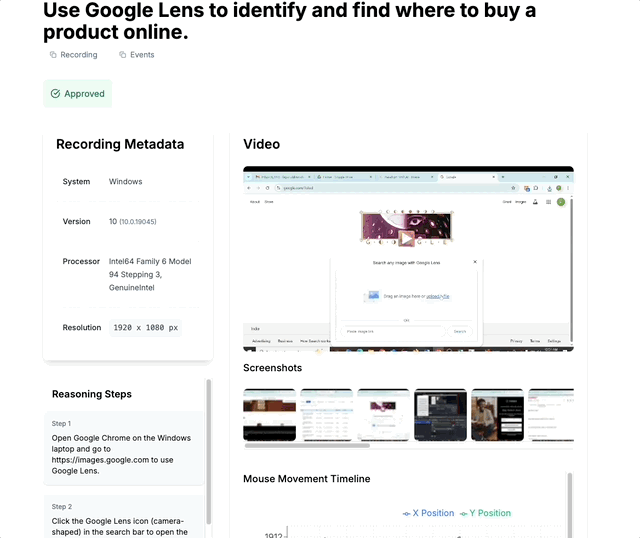This screenshot has height=538, width=640.
Task: Click the Recording Metadata heading
Action: click(x=120, y=144)
